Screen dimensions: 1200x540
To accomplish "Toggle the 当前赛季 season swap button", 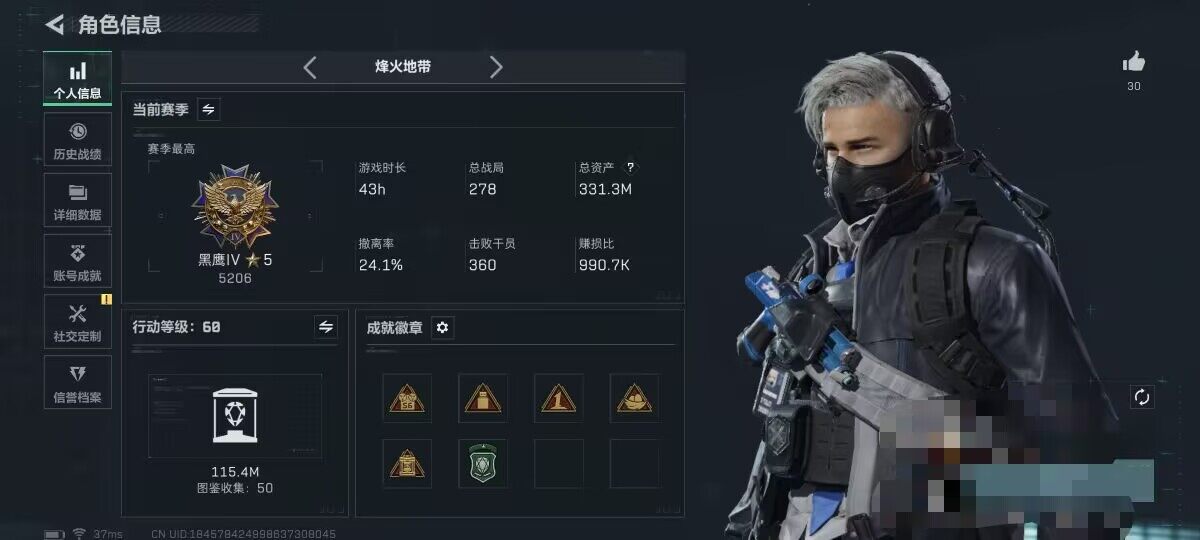I will pos(208,109).
